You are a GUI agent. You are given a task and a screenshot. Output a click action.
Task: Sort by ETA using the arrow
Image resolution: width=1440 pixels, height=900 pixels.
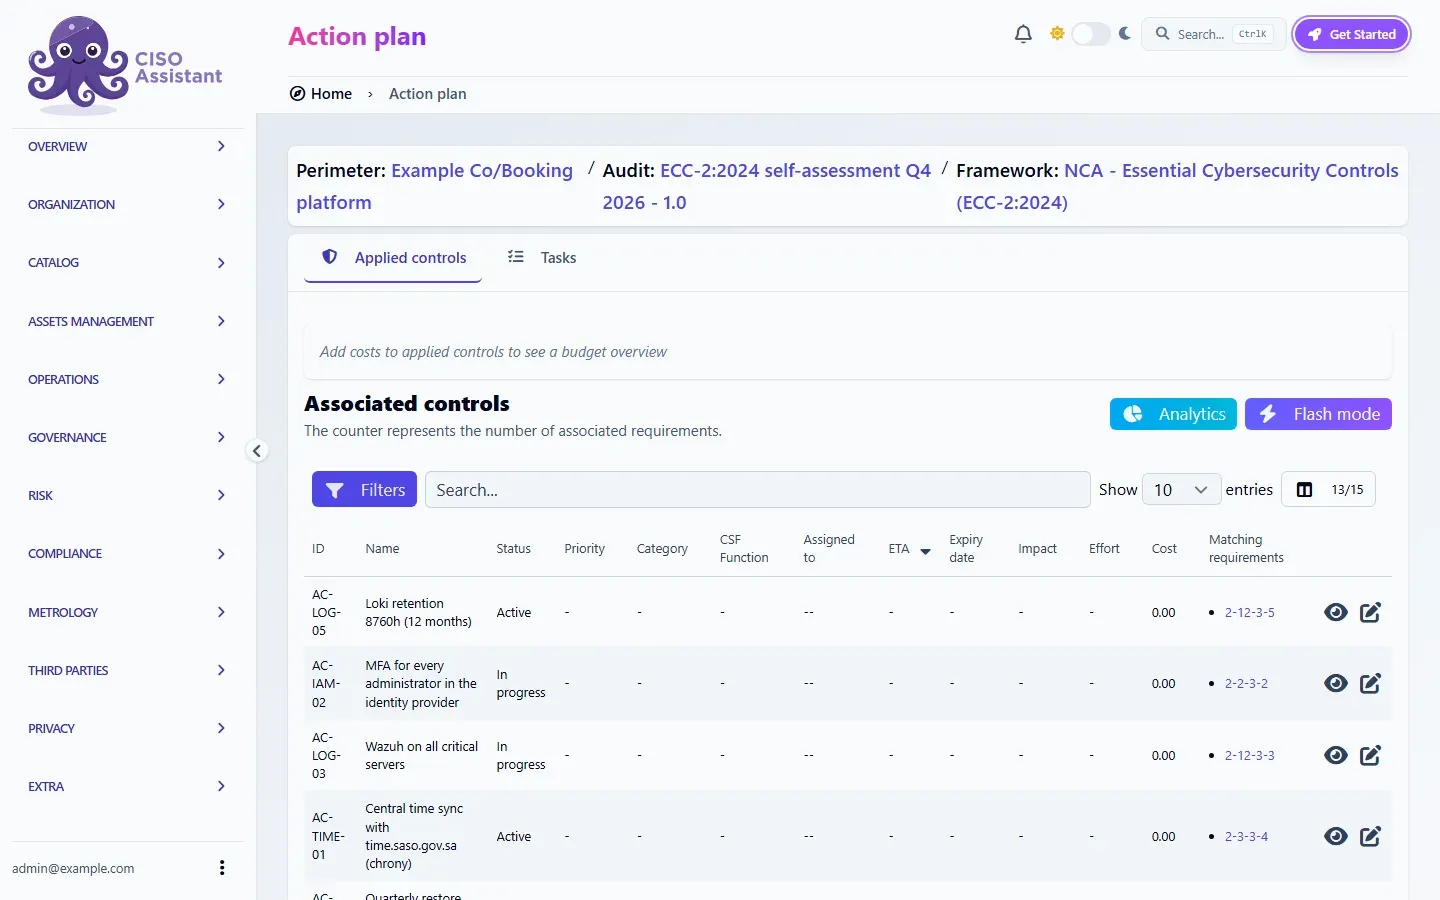(x=925, y=551)
